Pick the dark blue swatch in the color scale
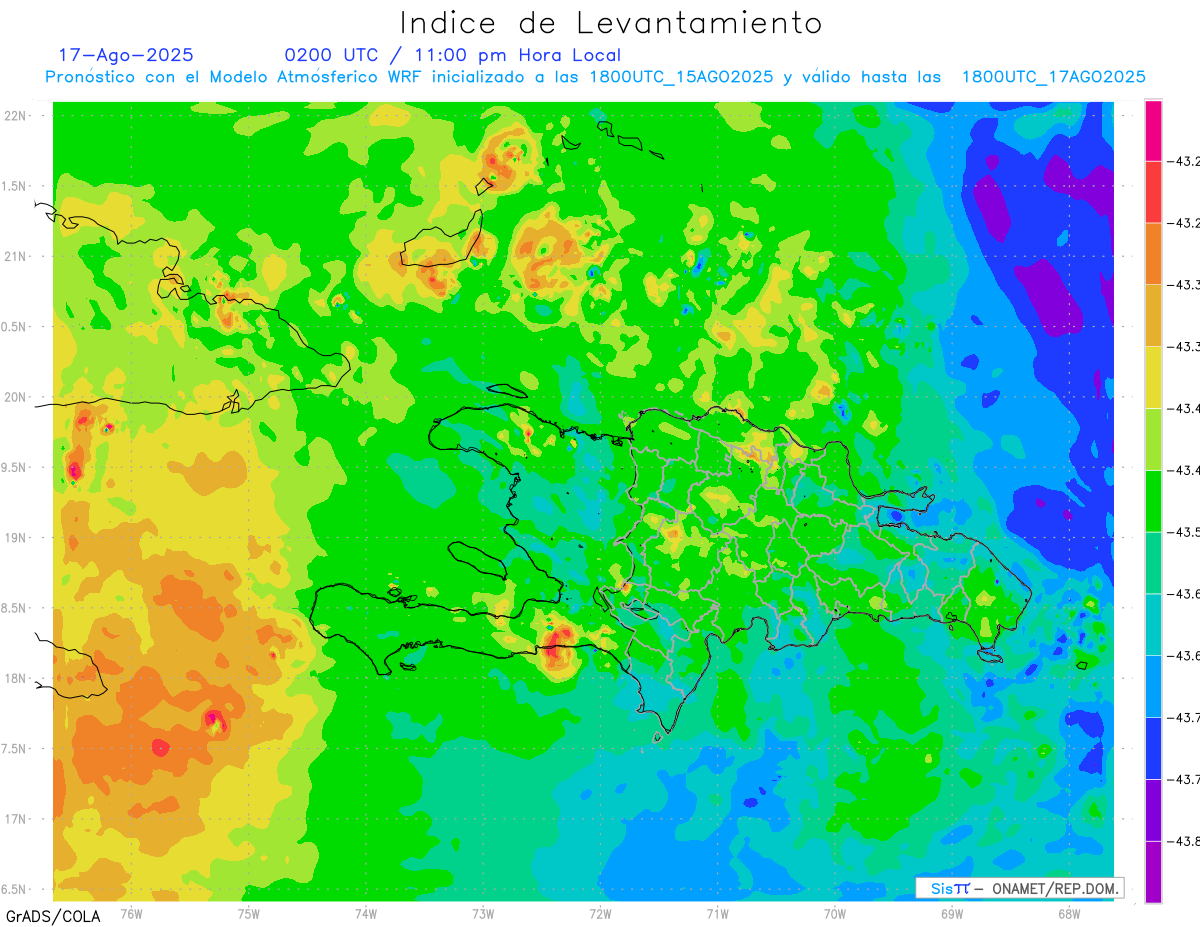1200x927 pixels. pos(1153,747)
